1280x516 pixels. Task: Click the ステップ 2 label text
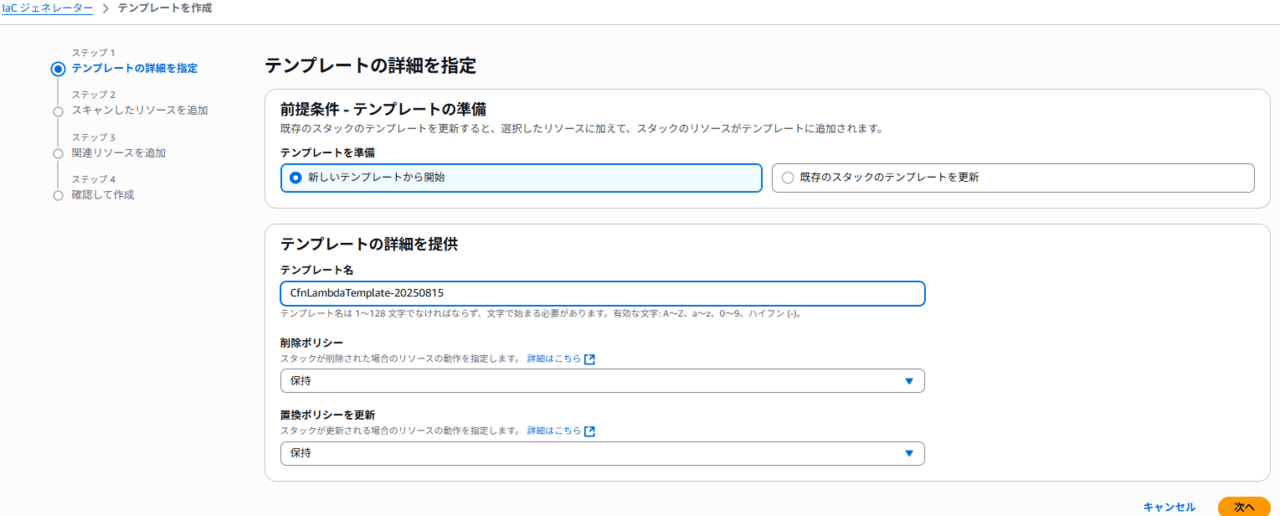point(94,95)
